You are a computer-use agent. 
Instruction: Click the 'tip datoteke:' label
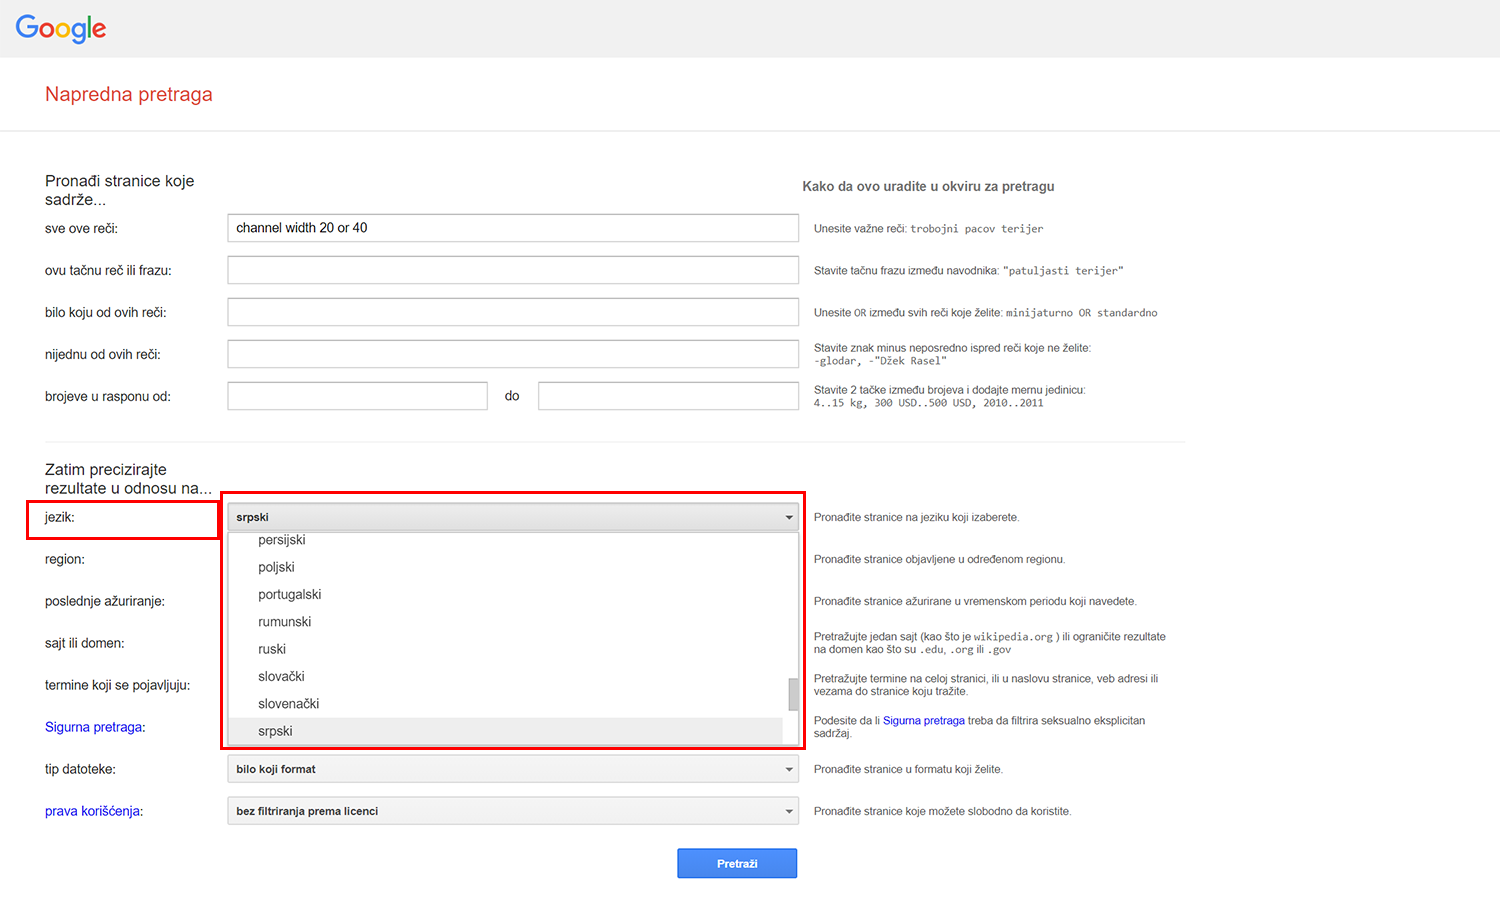click(80, 769)
